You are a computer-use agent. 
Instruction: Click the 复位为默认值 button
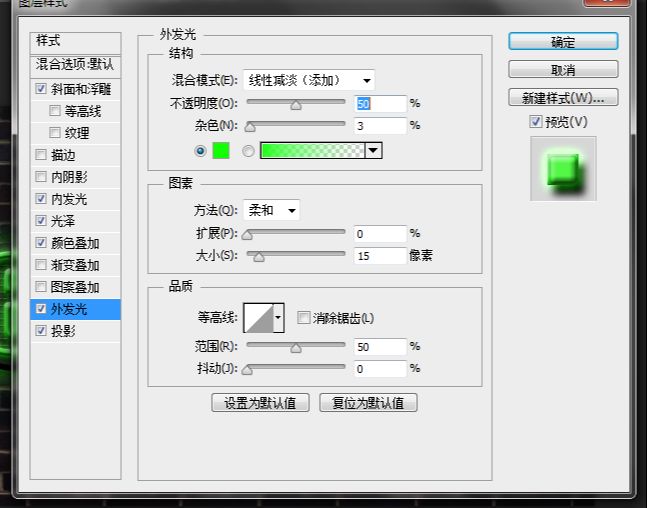(368, 402)
